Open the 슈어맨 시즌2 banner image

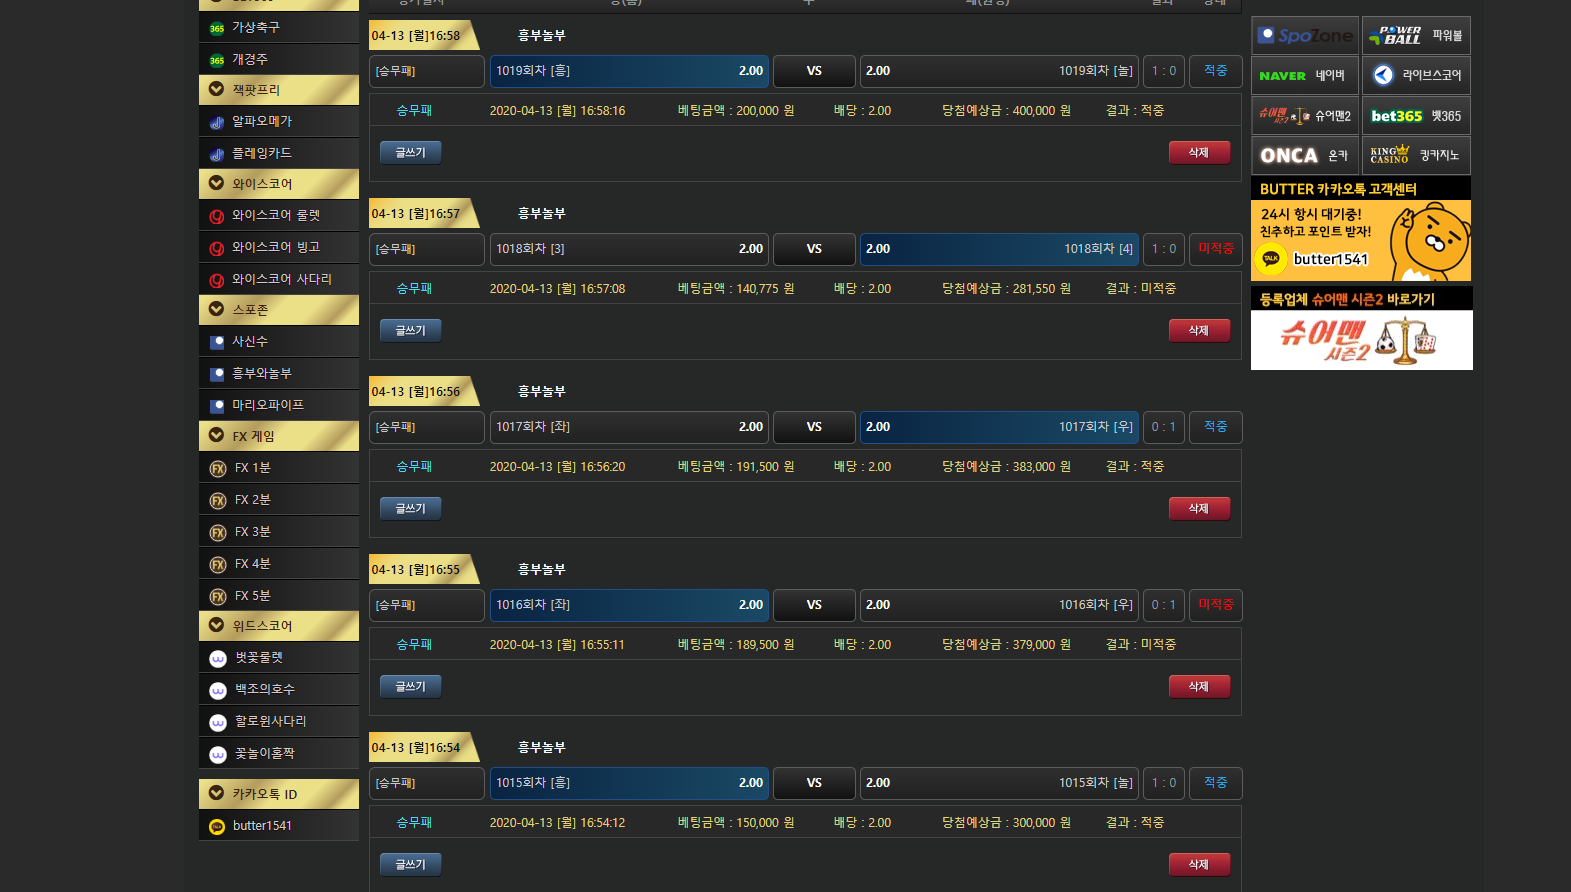[1361, 340]
